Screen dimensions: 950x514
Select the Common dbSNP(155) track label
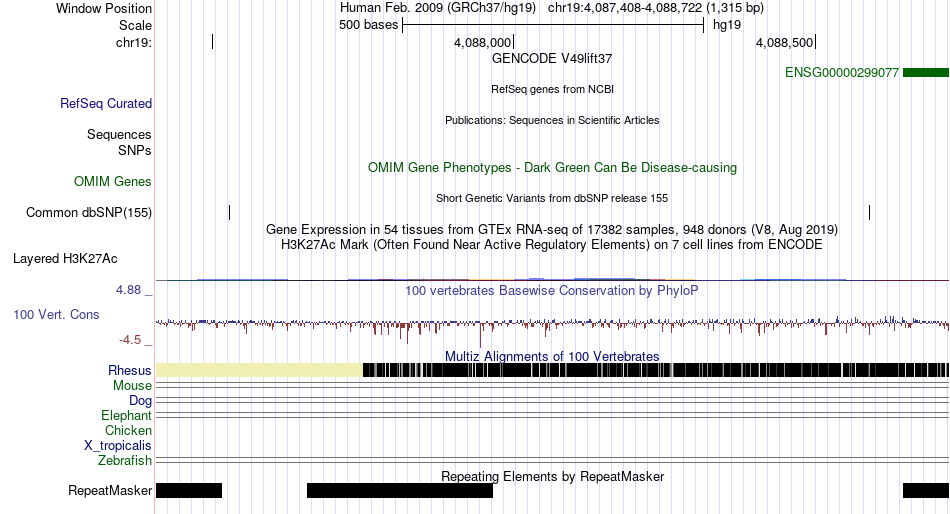tap(89, 213)
